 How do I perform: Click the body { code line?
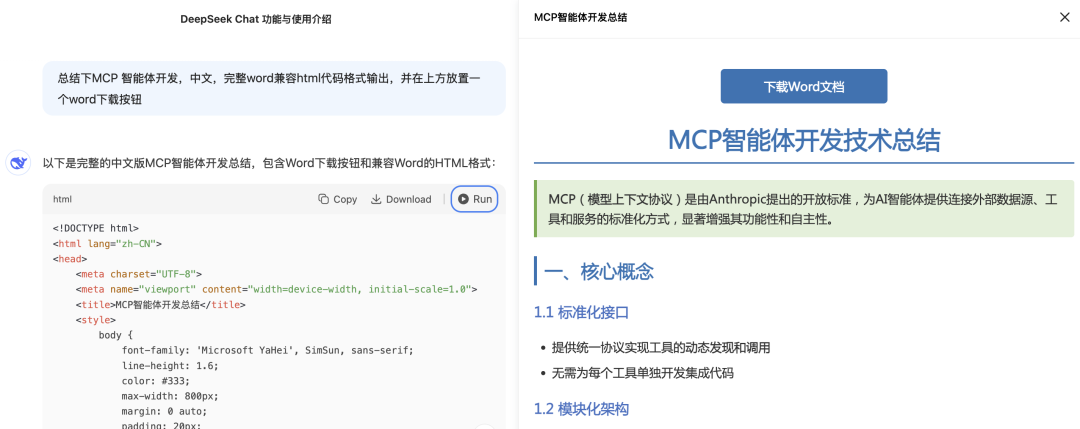(x=116, y=335)
